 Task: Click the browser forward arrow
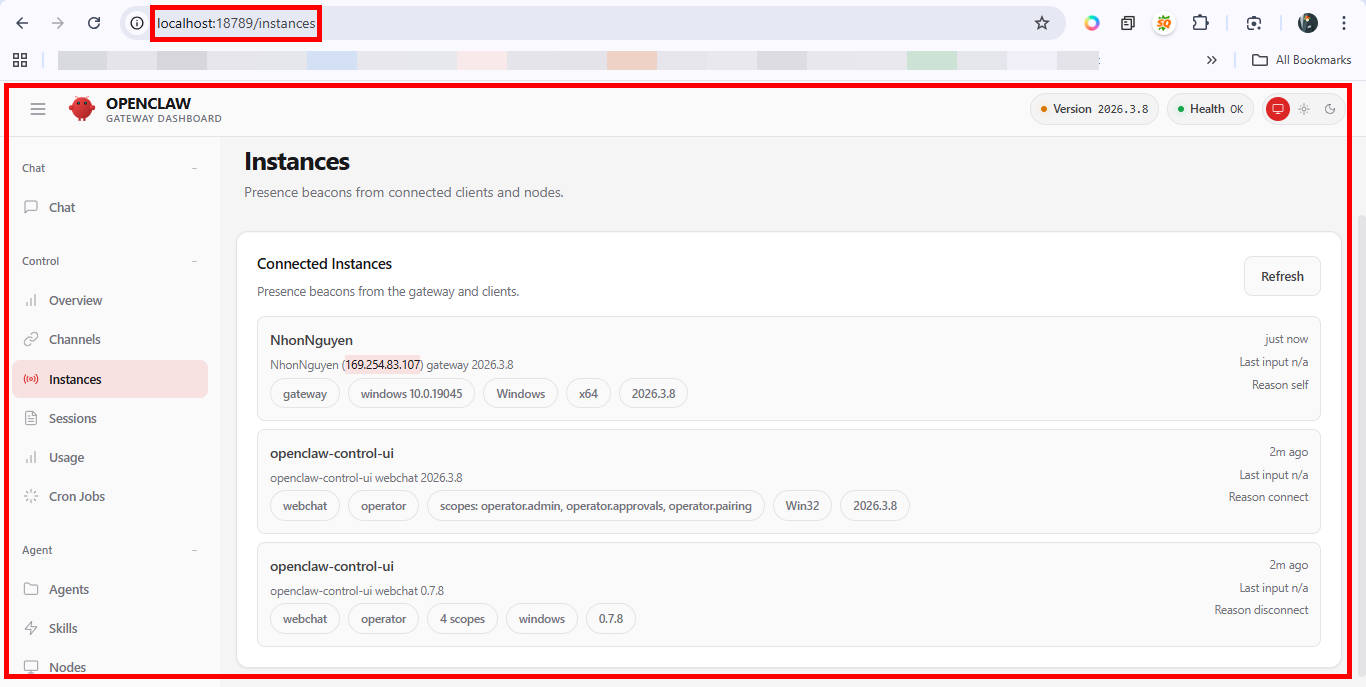pos(58,23)
